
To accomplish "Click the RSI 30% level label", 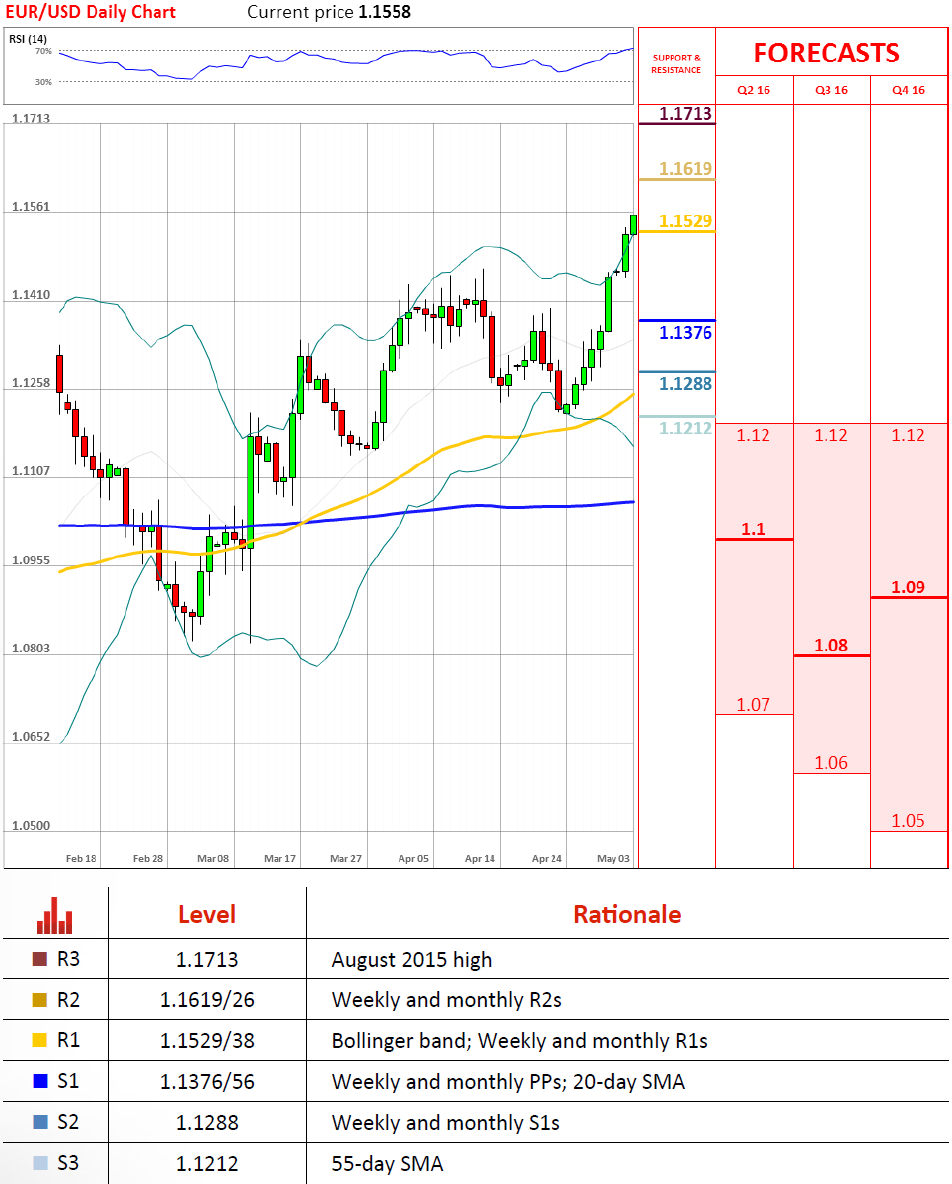I will (x=43, y=82).
